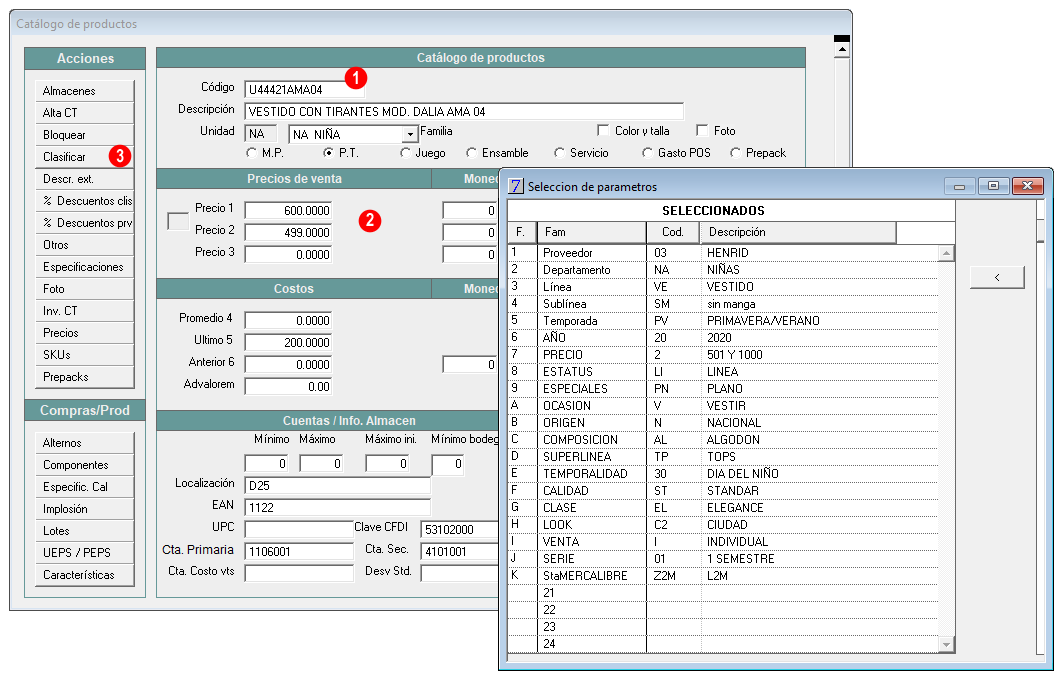Viewport: 1063px width, 679px height.
Task: Open the NA NIÑA unit dropdown
Action: click(410, 134)
